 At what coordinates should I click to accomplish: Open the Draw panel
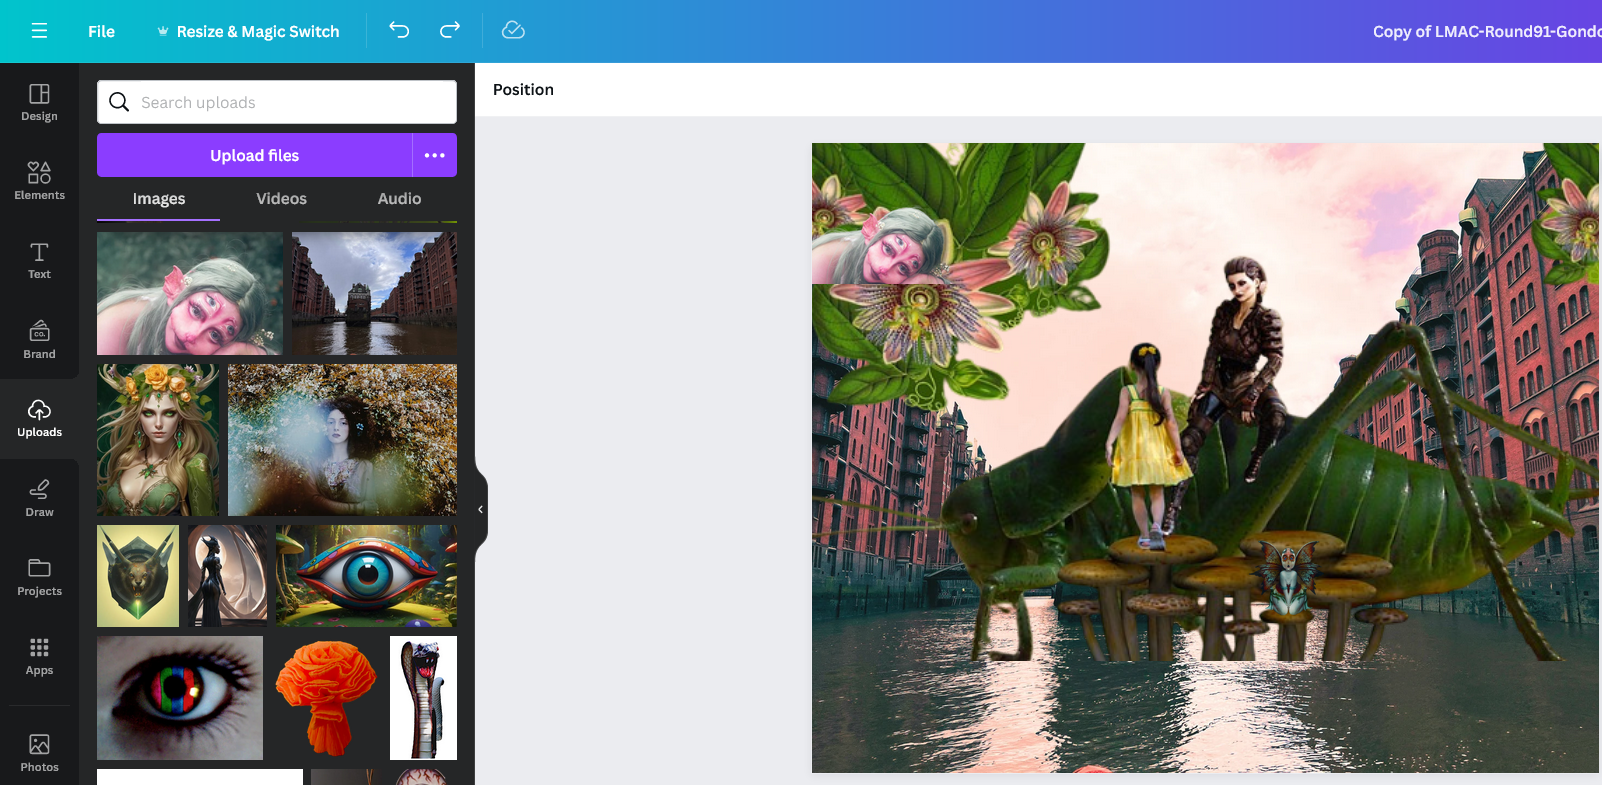tap(39, 498)
